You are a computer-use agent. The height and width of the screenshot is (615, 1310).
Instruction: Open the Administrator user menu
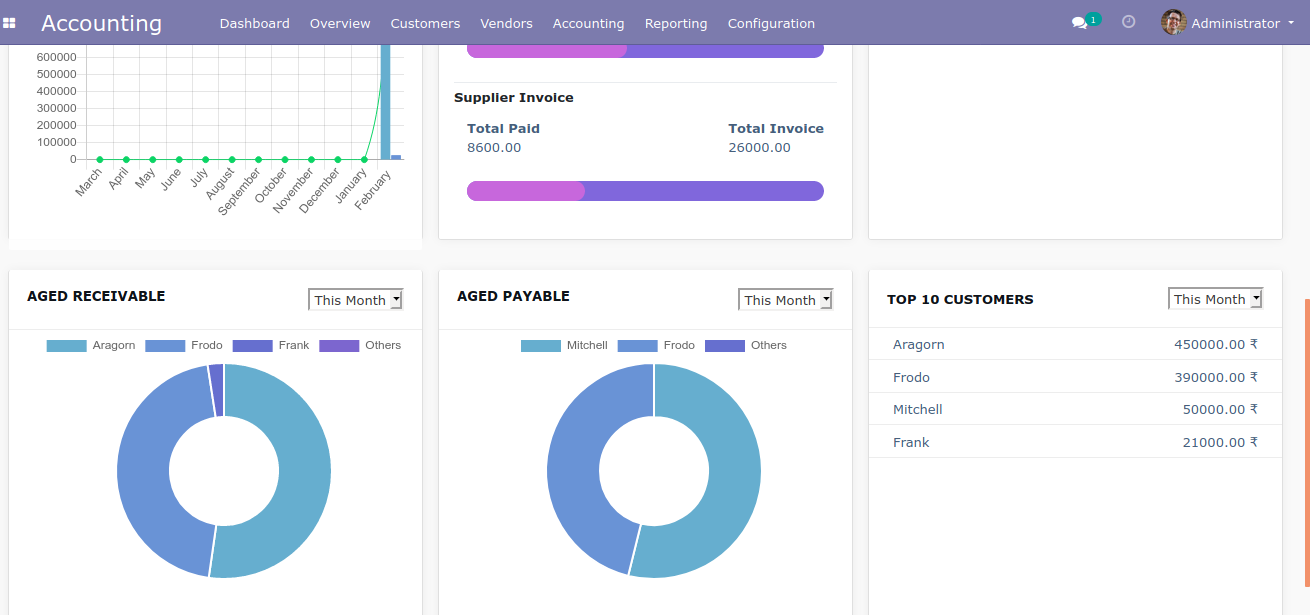1235,23
